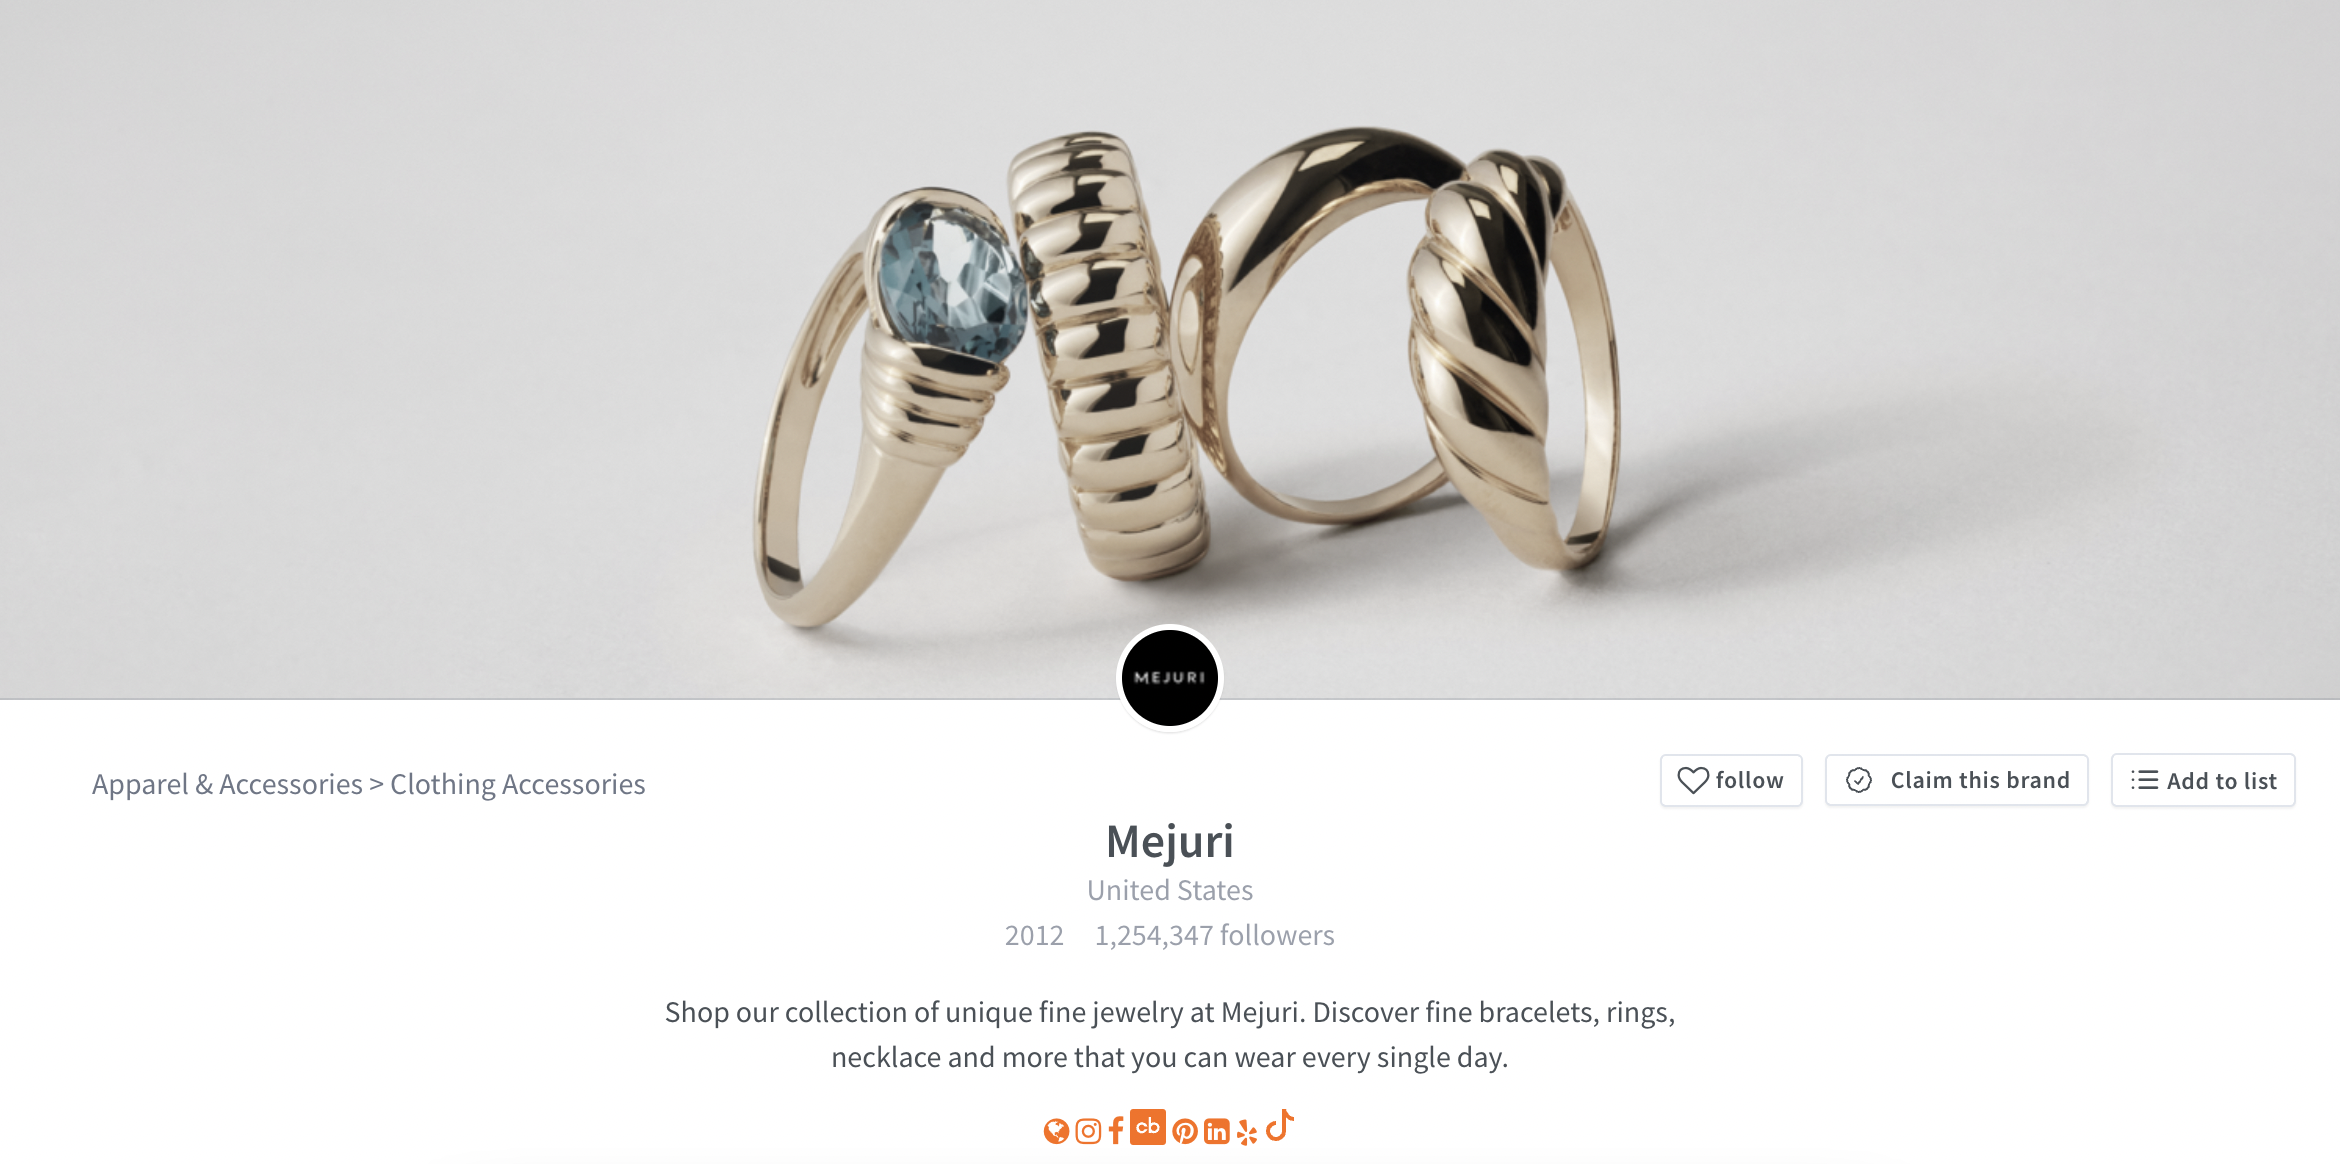Click the brand description paragraph
Image resolution: width=2340 pixels, height=1164 pixels.
pos(1170,1035)
